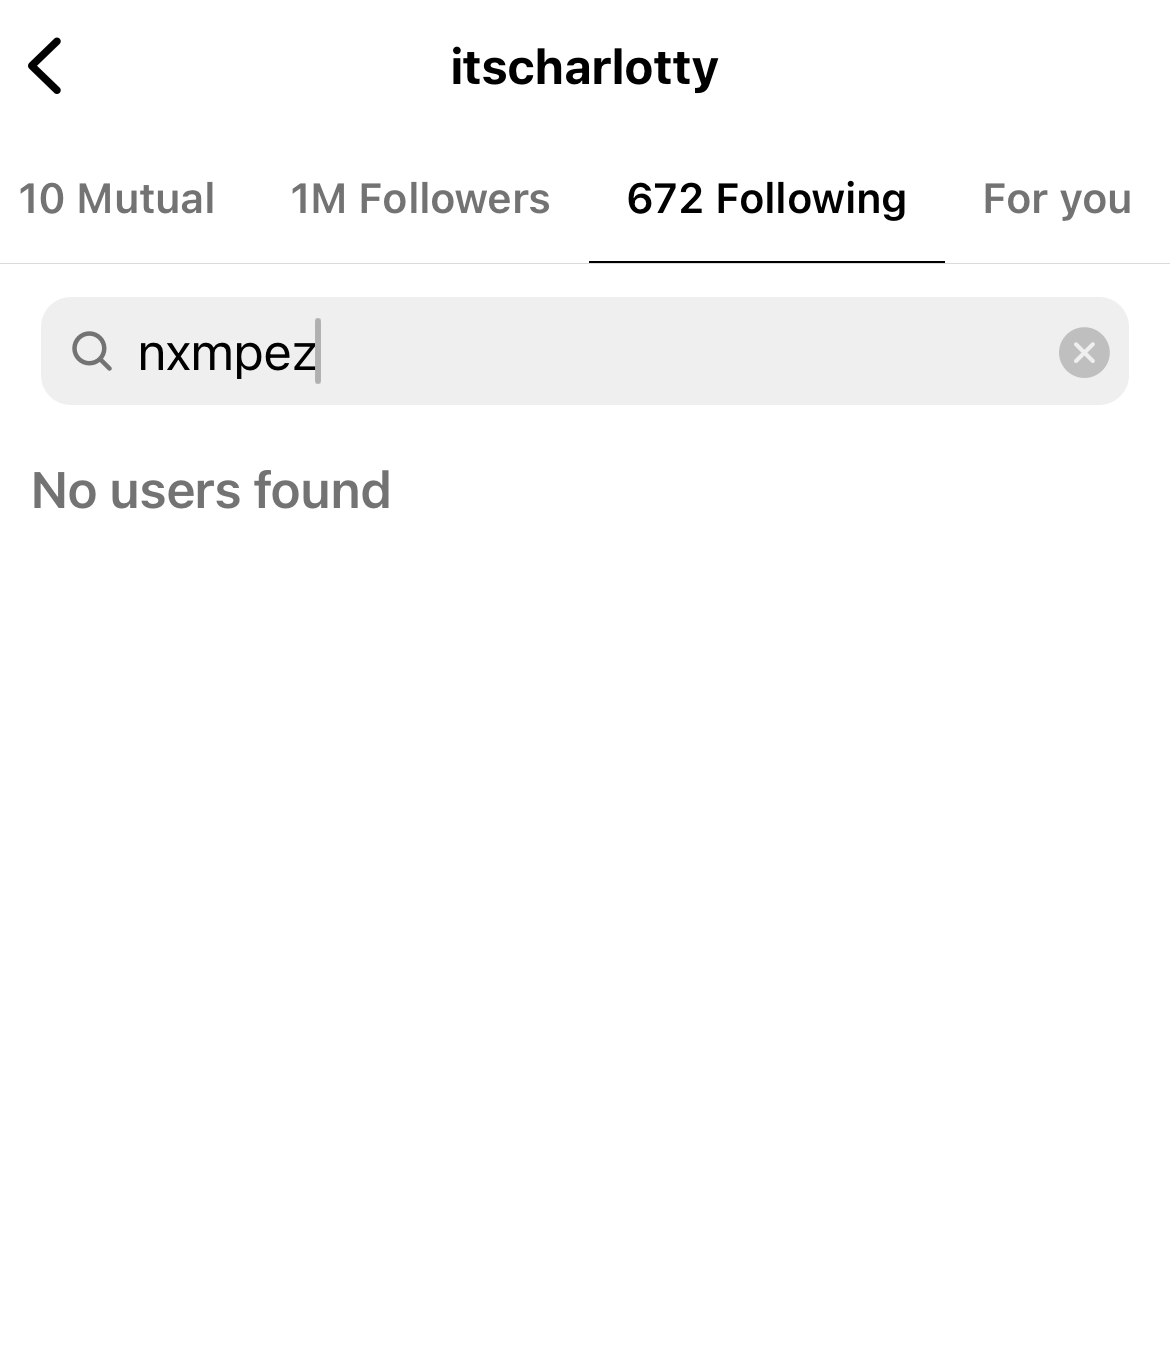View itscharlotty's one million followers list

(x=420, y=199)
